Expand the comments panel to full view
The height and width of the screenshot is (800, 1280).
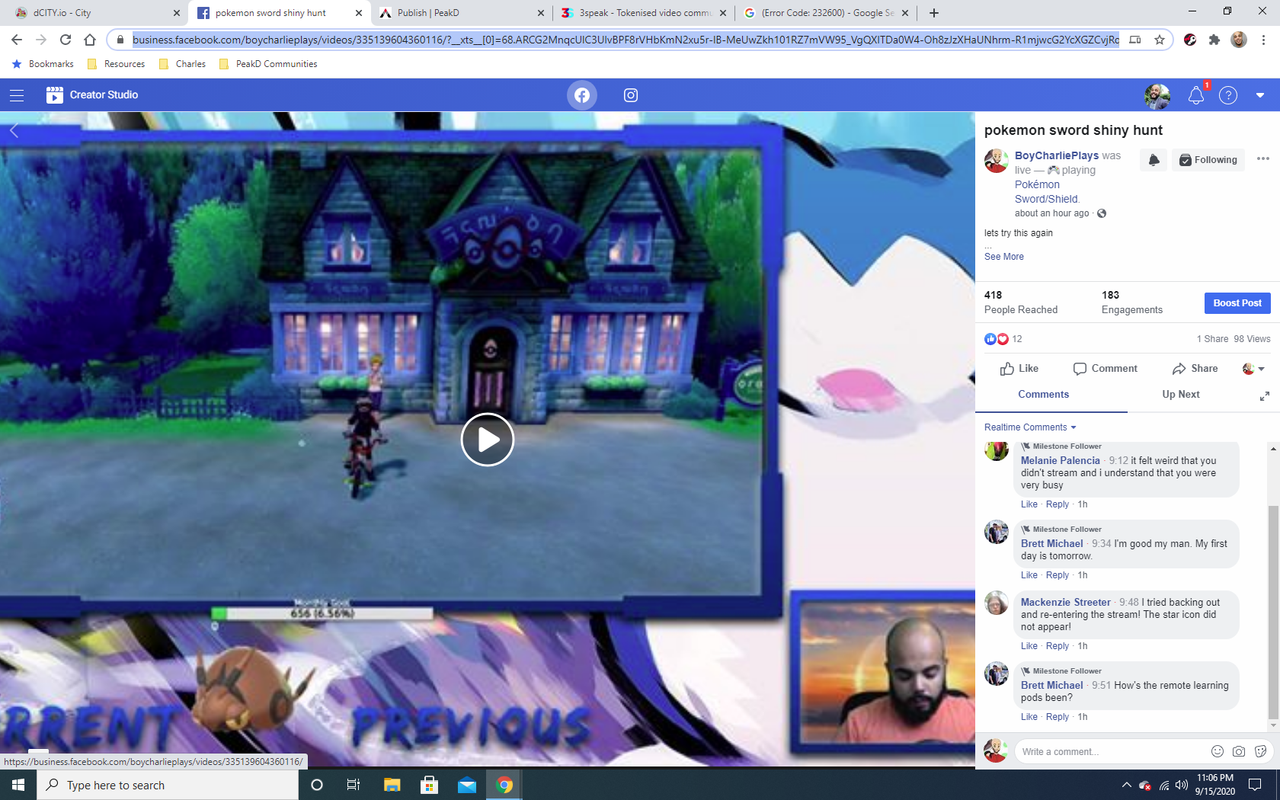[x=1264, y=396]
